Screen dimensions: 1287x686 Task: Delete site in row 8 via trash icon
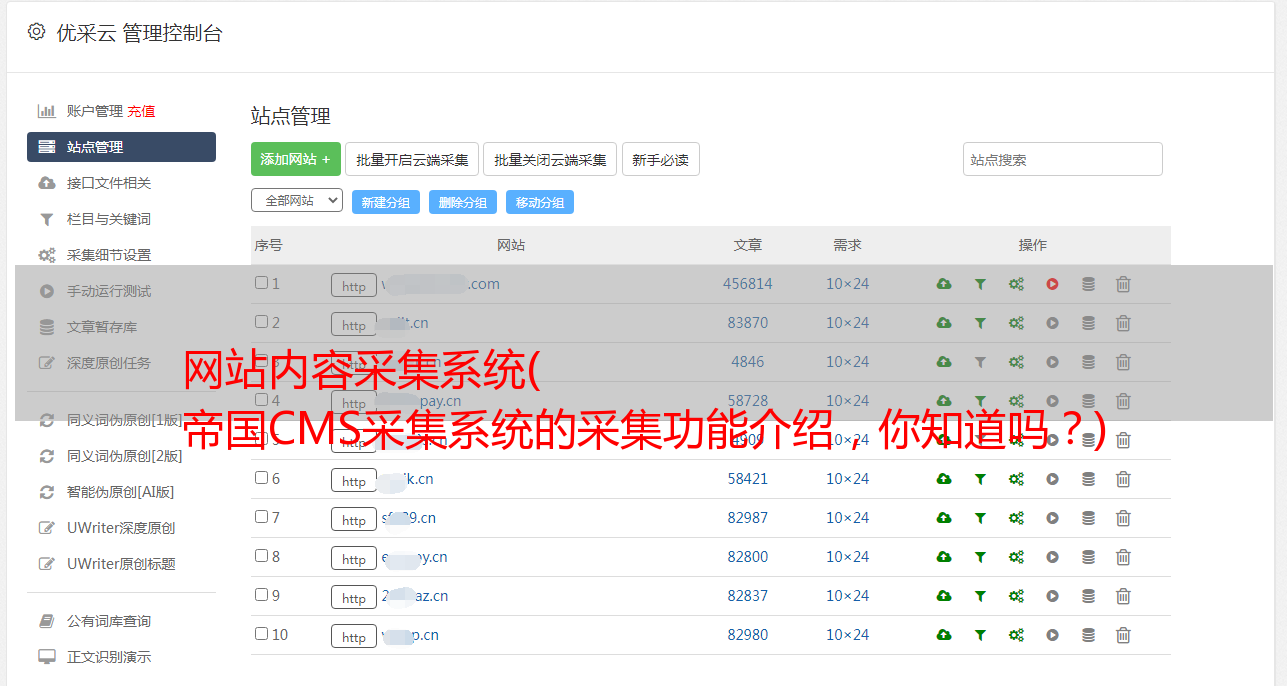[x=1123, y=557]
